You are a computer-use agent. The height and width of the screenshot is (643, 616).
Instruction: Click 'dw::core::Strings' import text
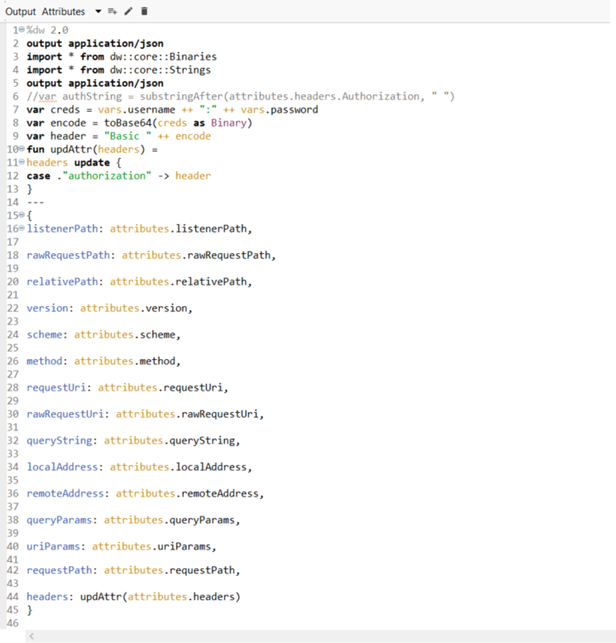pyautogui.click(x=160, y=70)
